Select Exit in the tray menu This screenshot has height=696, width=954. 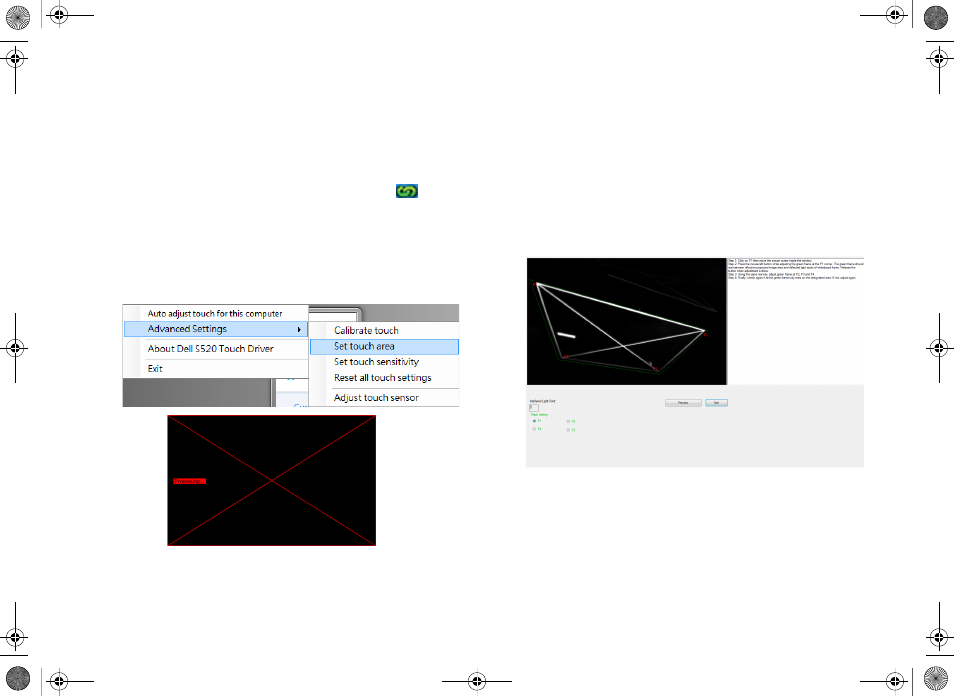[x=155, y=368]
